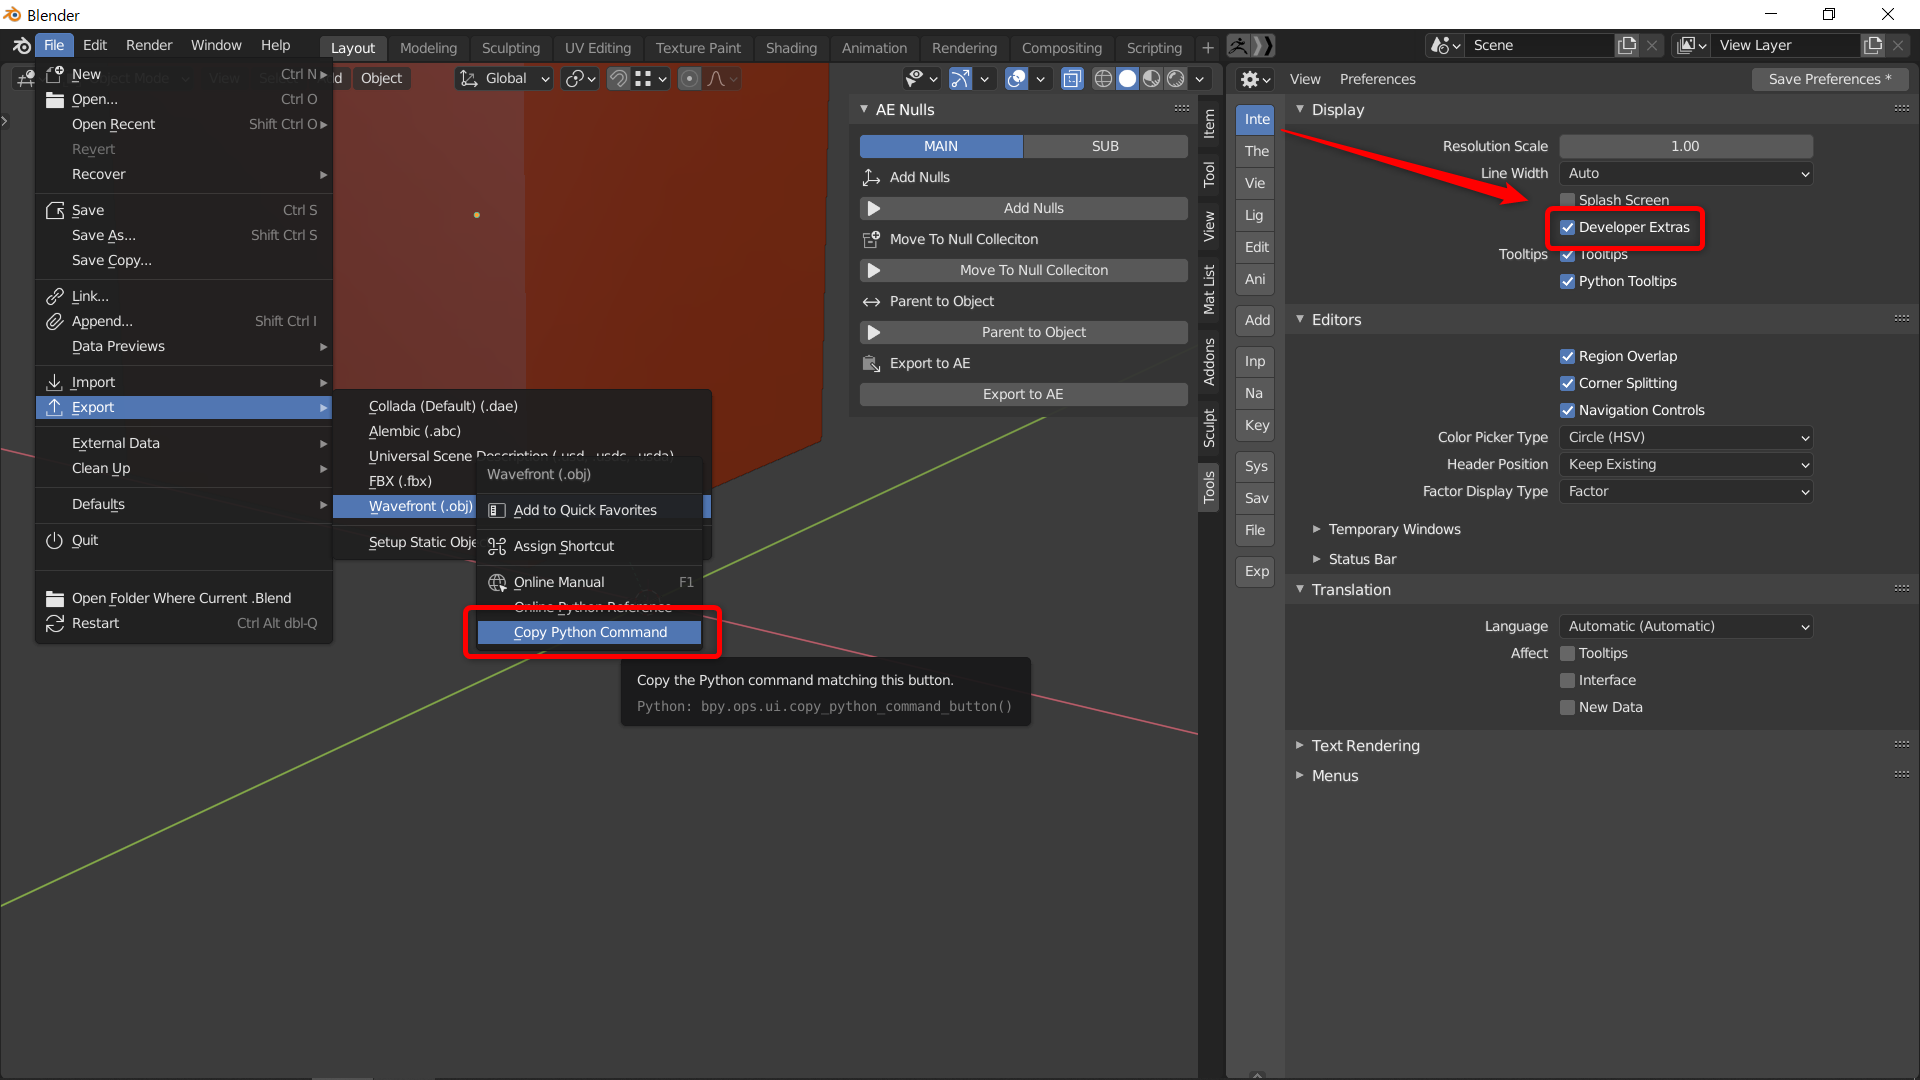The image size is (1920, 1080).
Task: Click the running figure icon in topbar
Action: tap(1238, 46)
